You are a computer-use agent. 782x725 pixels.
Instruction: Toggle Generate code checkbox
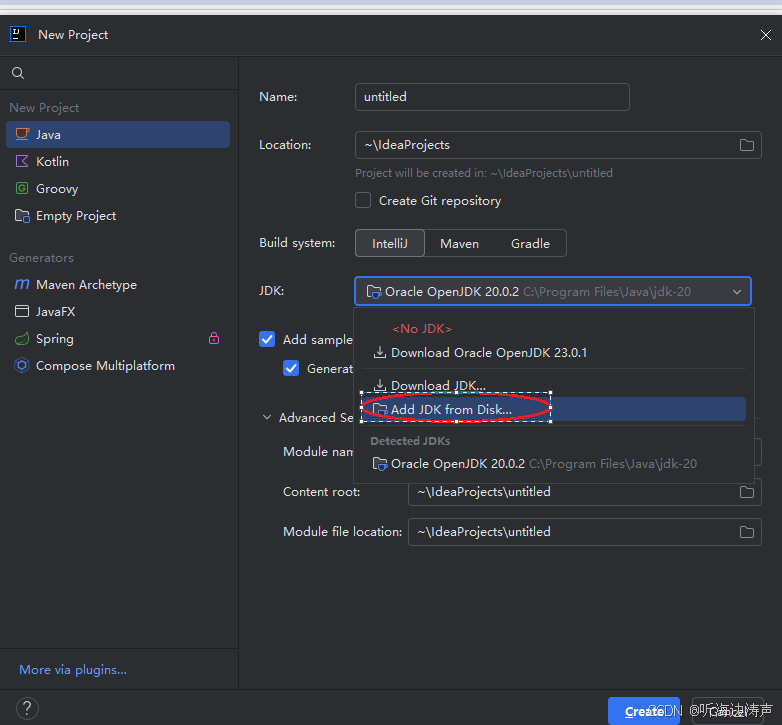291,368
